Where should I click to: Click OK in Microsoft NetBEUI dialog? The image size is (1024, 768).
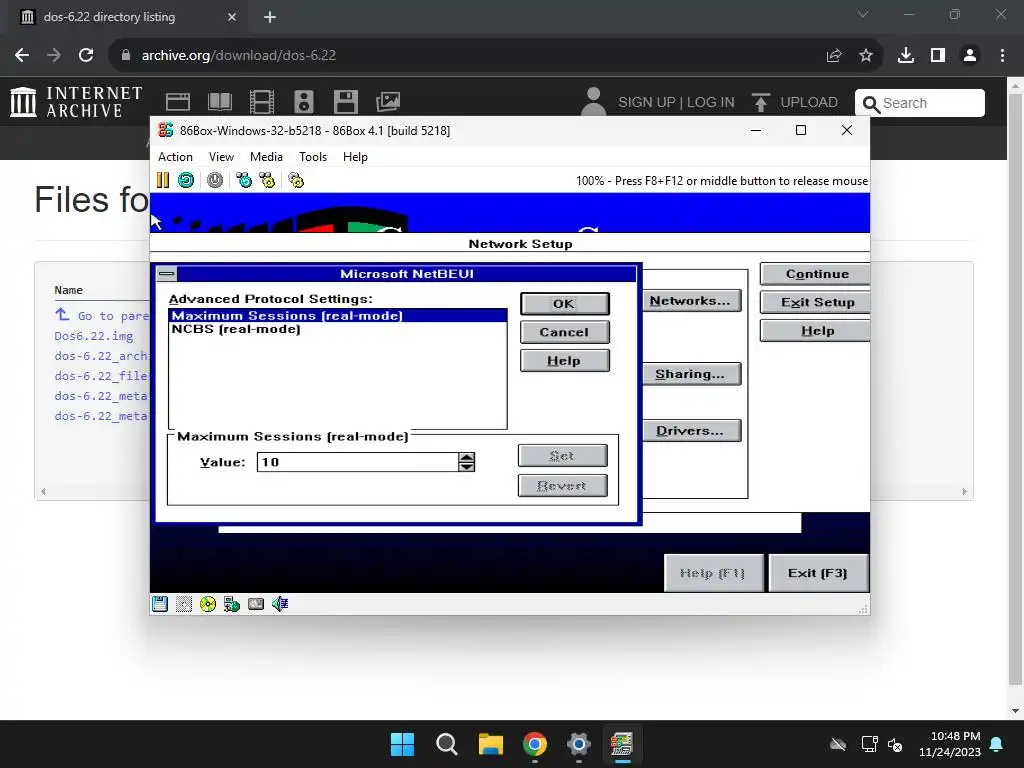click(x=565, y=304)
